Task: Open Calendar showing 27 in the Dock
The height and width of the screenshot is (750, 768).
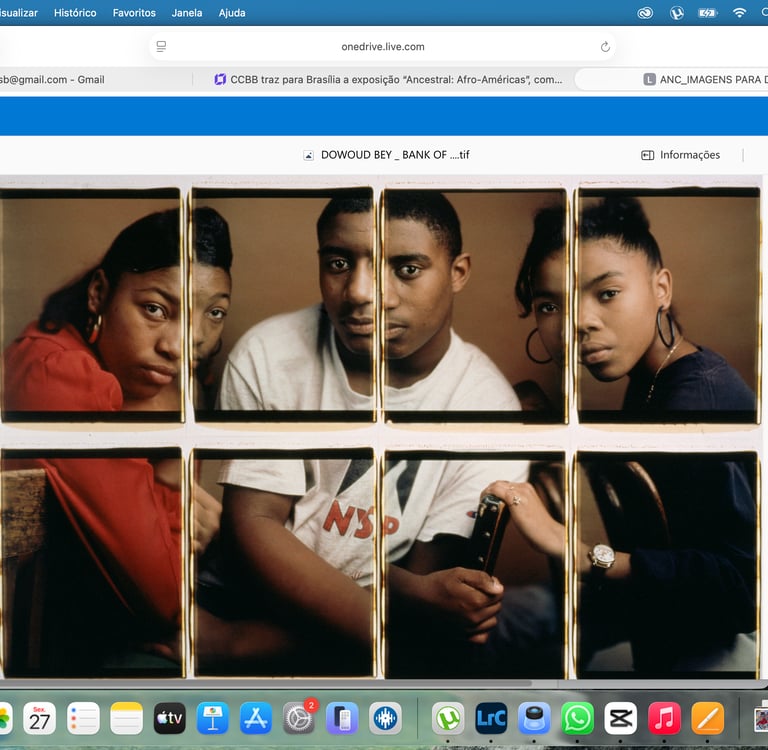Action: click(40, 718)
